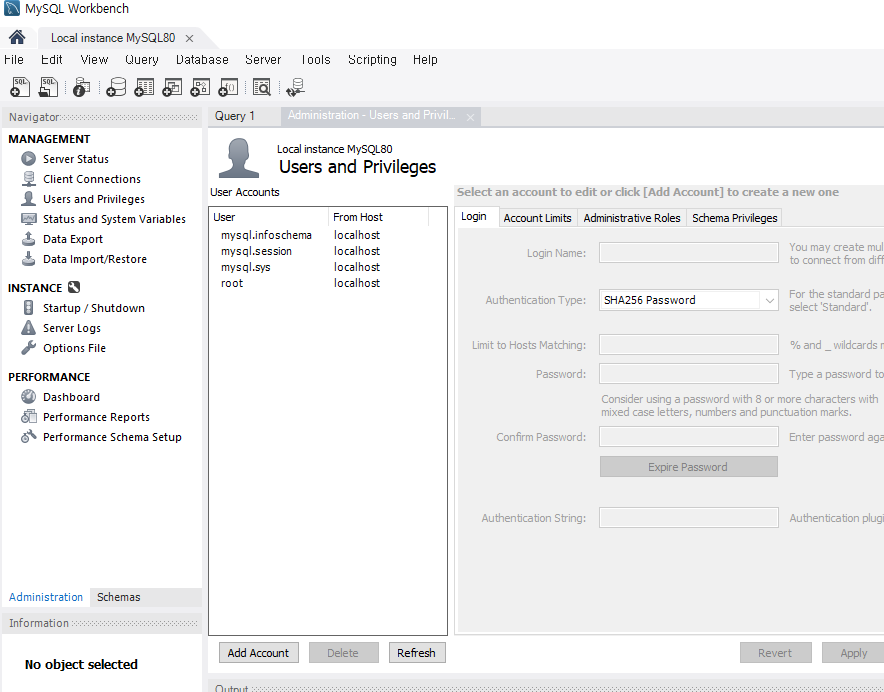This screenshot has width=884, height=692.
Task: Open Data Import/Restore in Navigator
Action: pyautogui.click(x=95, y=259)
